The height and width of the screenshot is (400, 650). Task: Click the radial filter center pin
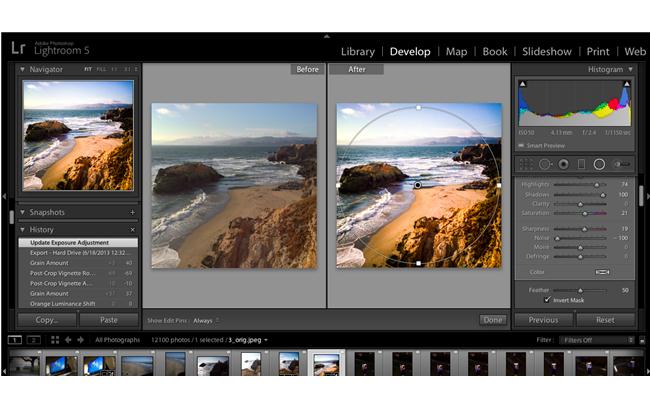click(418, 185)
